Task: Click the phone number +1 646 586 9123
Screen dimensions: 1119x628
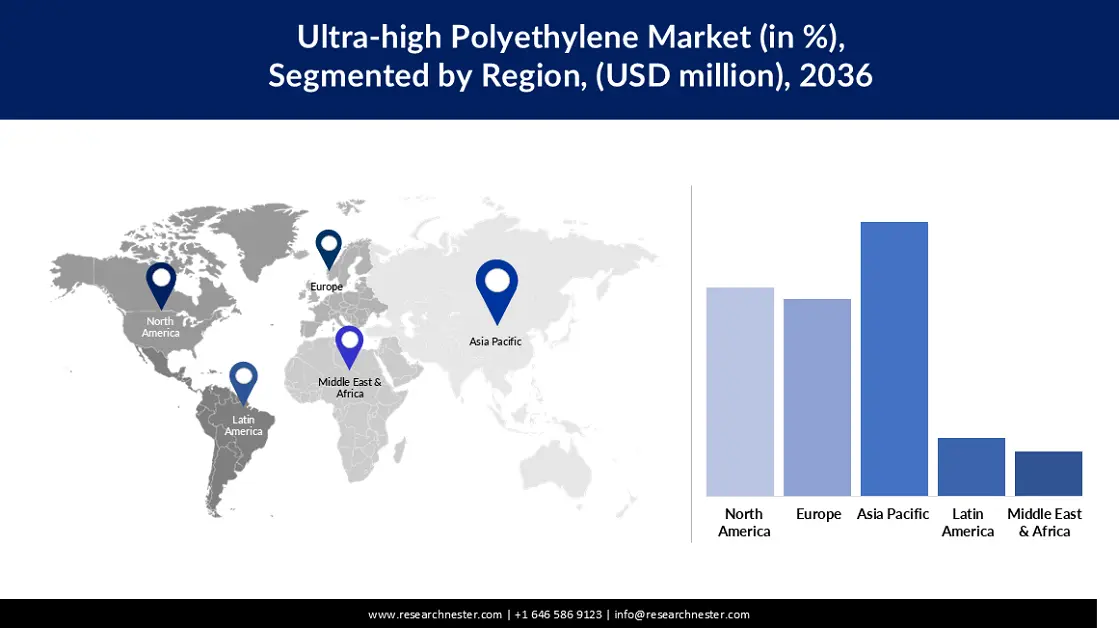Action: (x=559, y=614)
